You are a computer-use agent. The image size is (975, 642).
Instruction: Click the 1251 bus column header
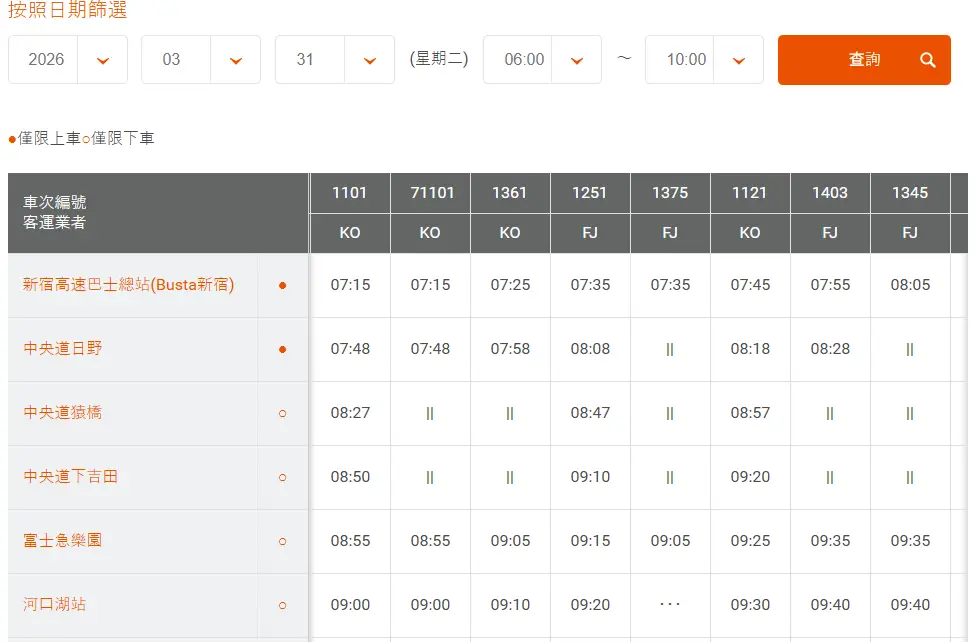[590, 193]
